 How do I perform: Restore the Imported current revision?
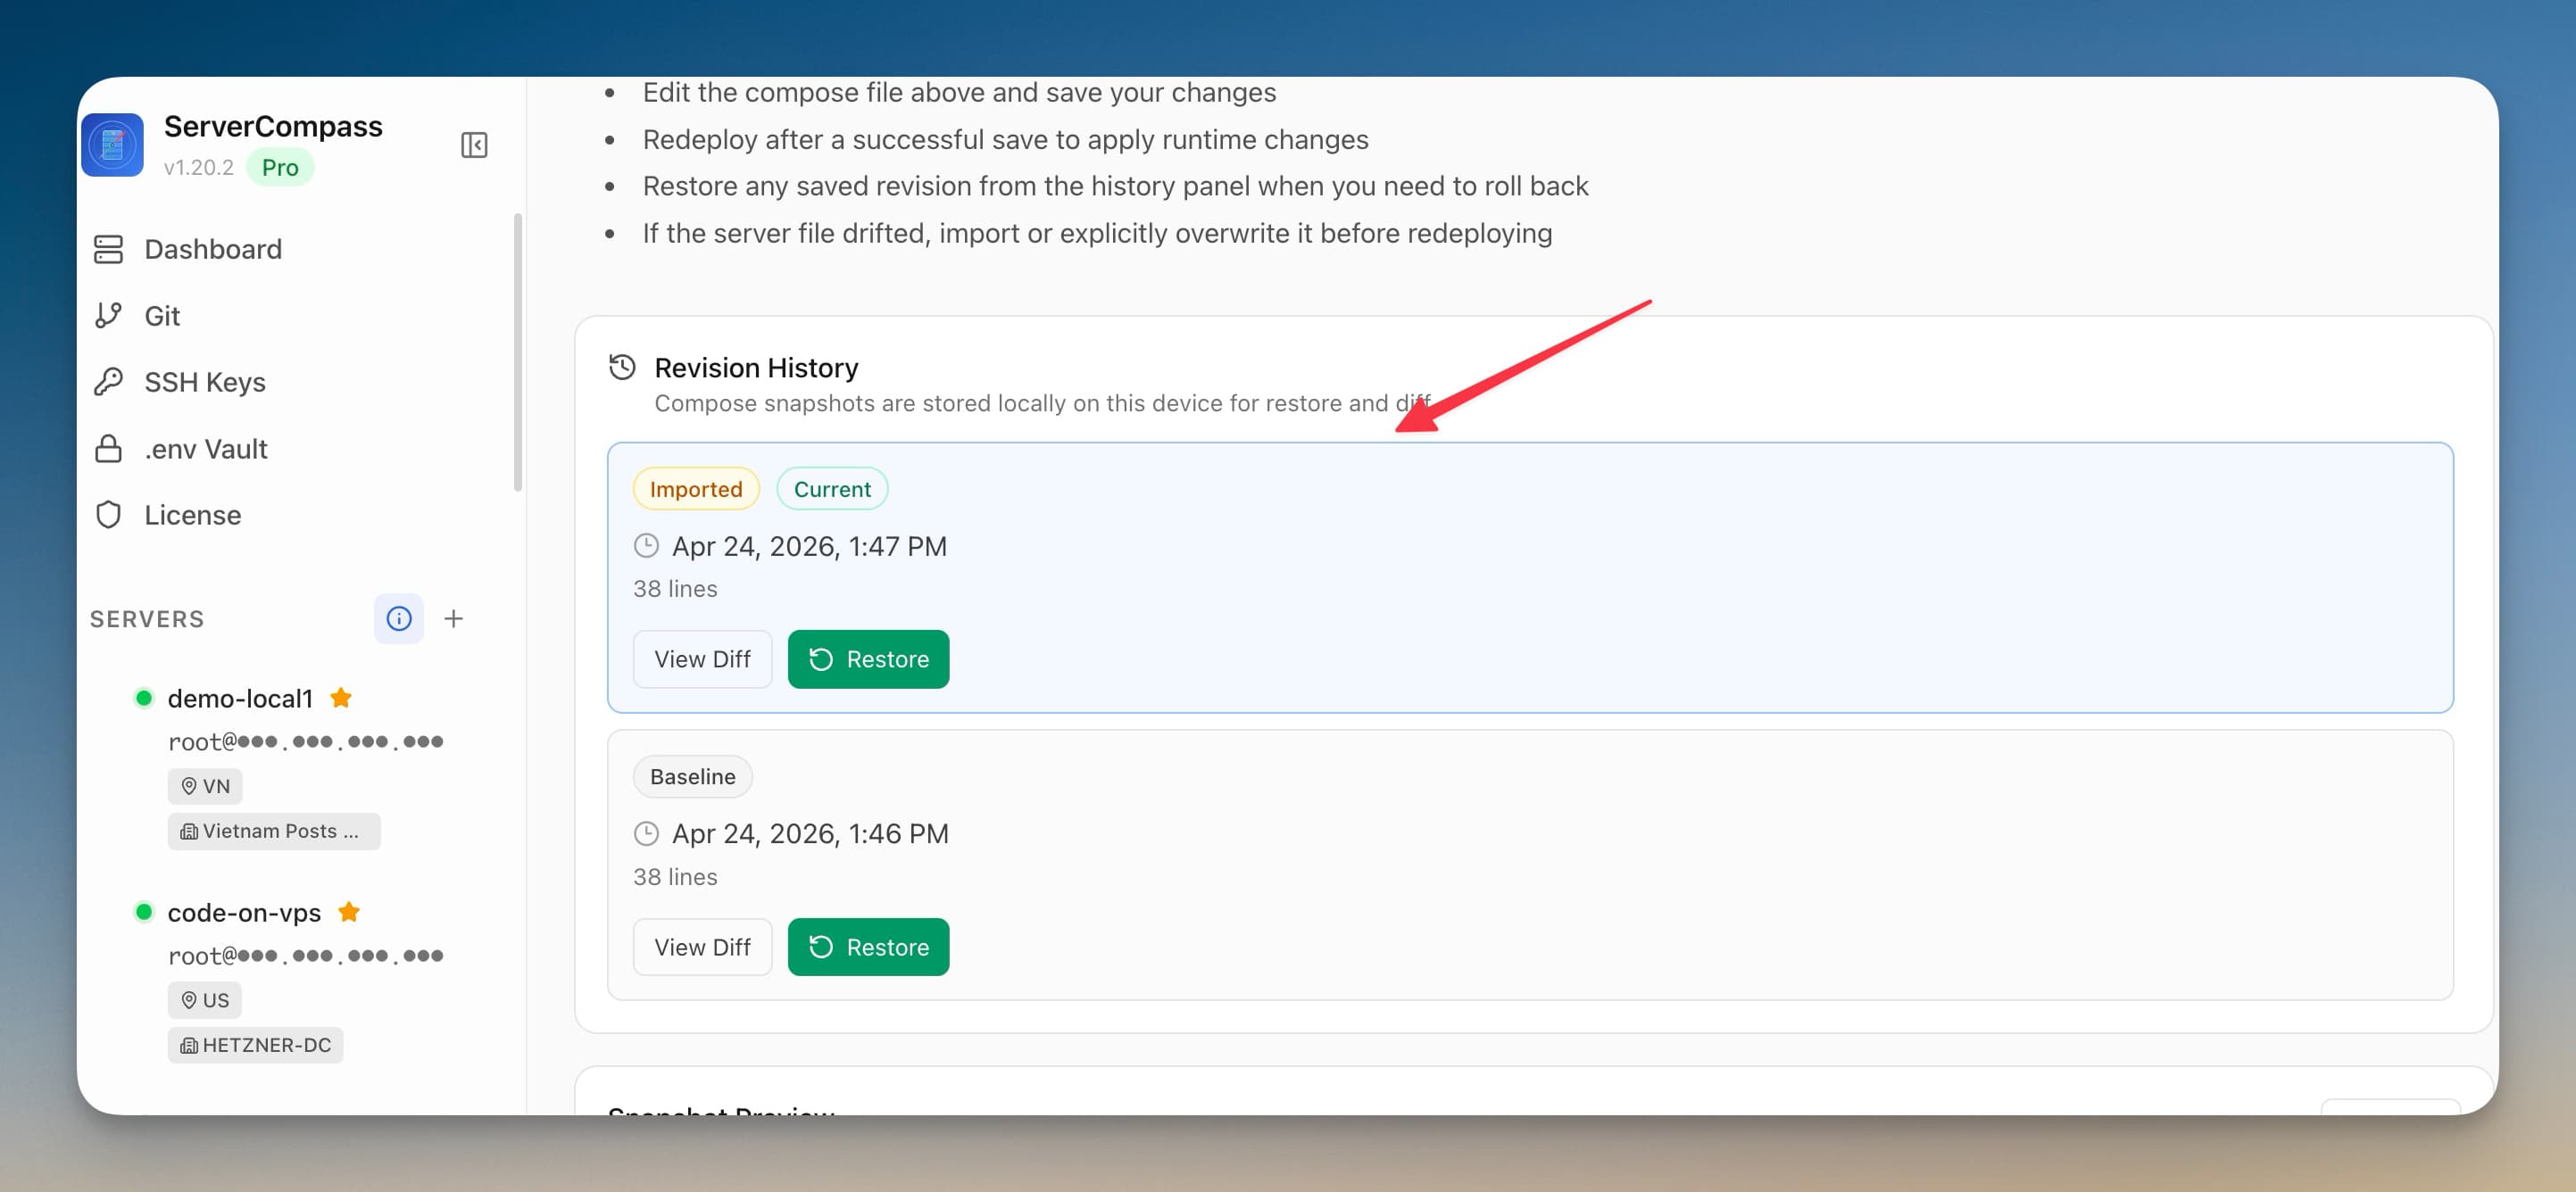pos(868,659)
